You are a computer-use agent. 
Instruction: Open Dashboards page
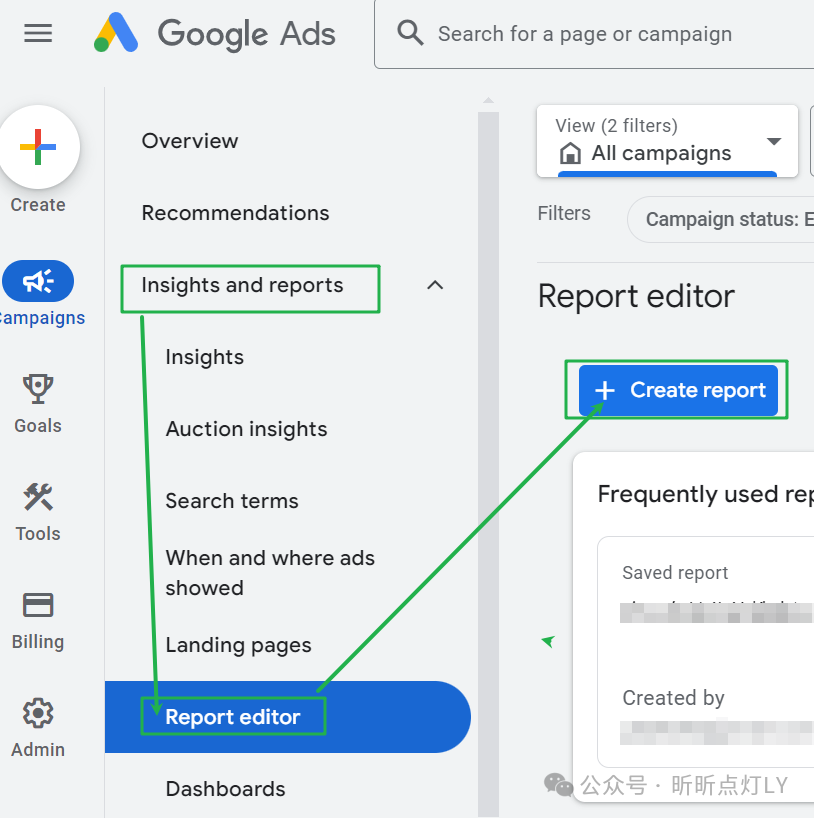(x=225, y=789)
